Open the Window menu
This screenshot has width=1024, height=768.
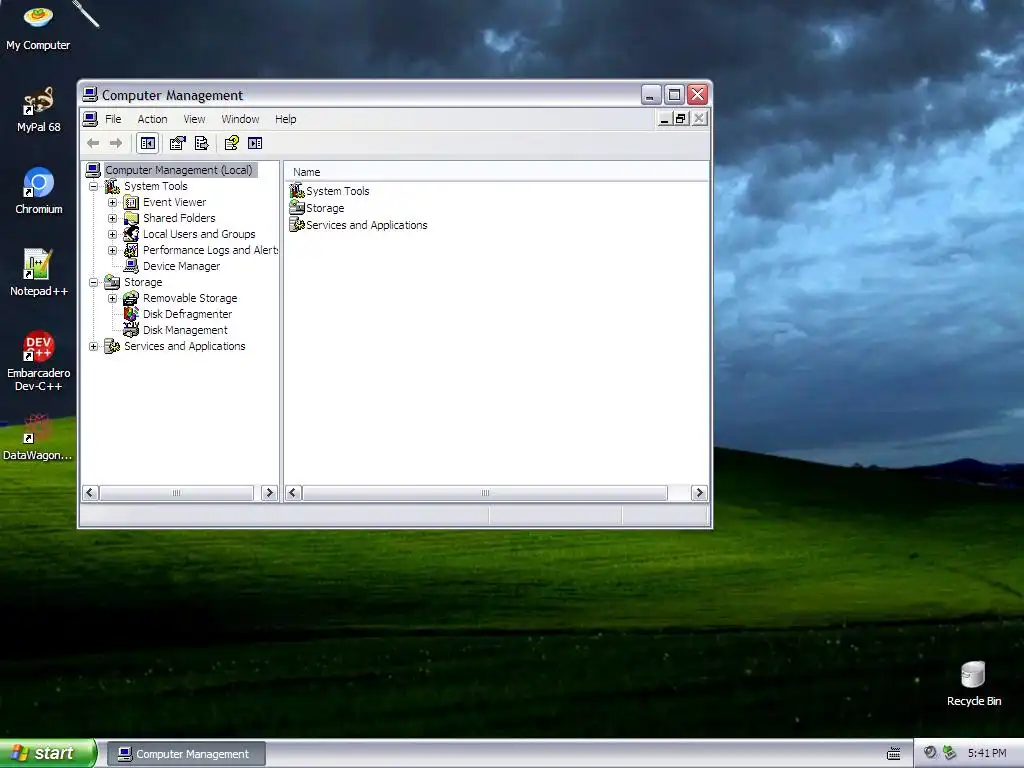point(240,119)
